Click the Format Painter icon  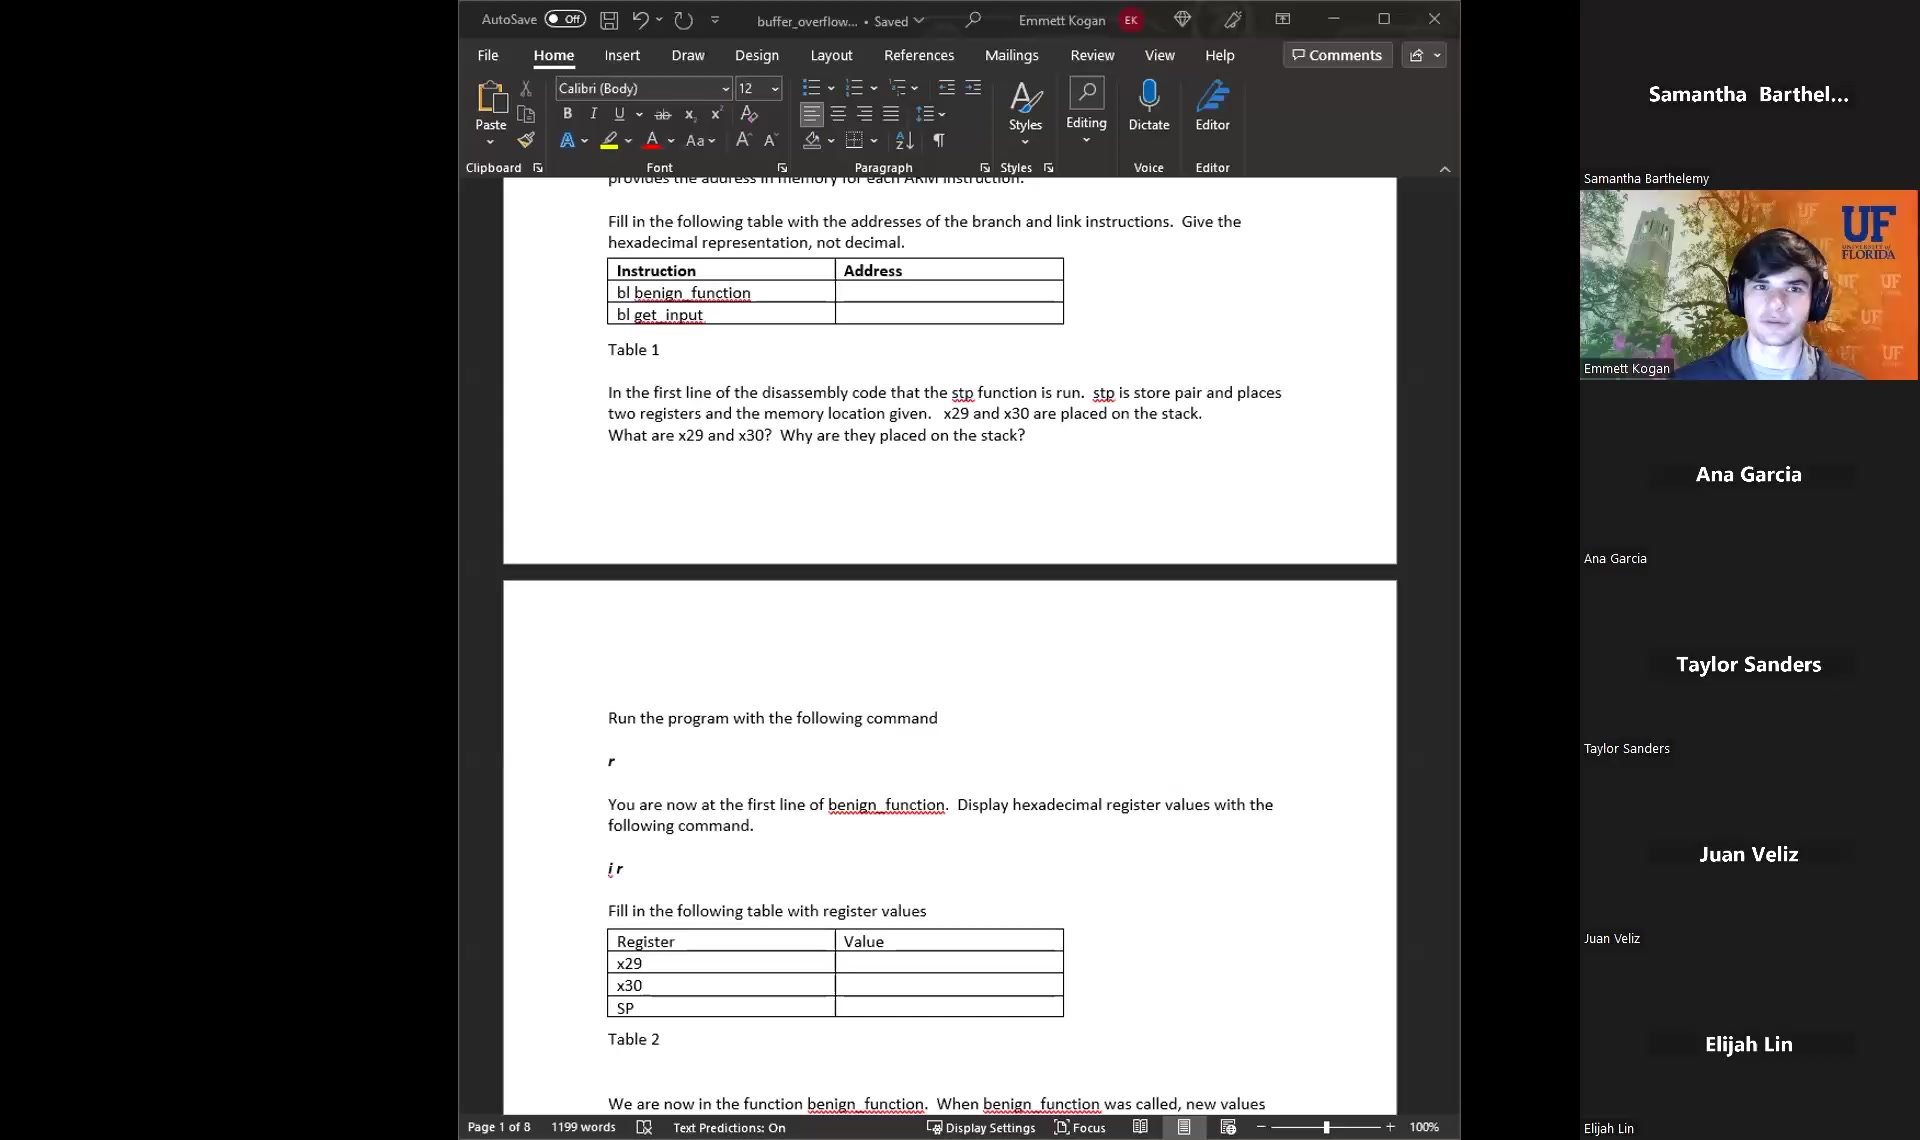[x=526, y=140]
